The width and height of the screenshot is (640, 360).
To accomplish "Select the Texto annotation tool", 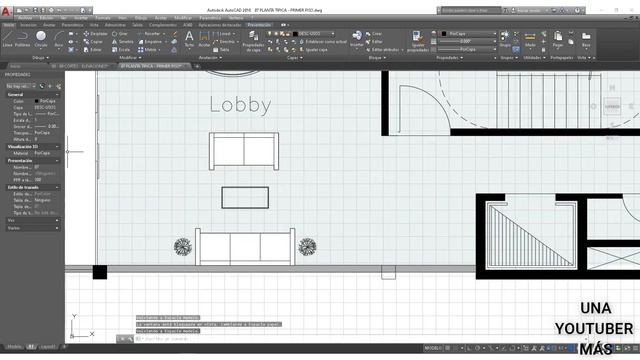I will click(189, 40).
